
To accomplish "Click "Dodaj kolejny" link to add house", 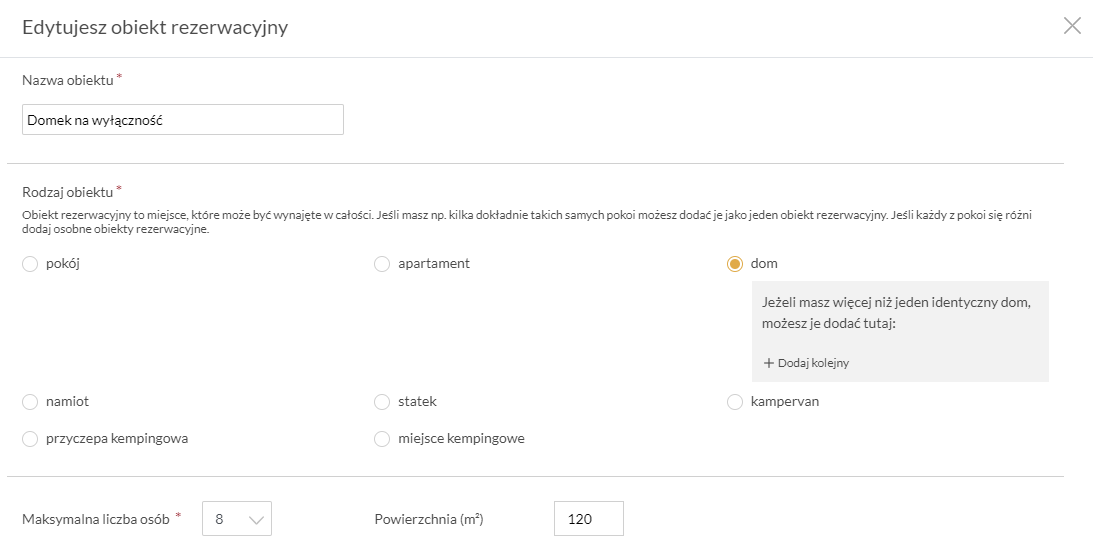I will tap(813, 363).
